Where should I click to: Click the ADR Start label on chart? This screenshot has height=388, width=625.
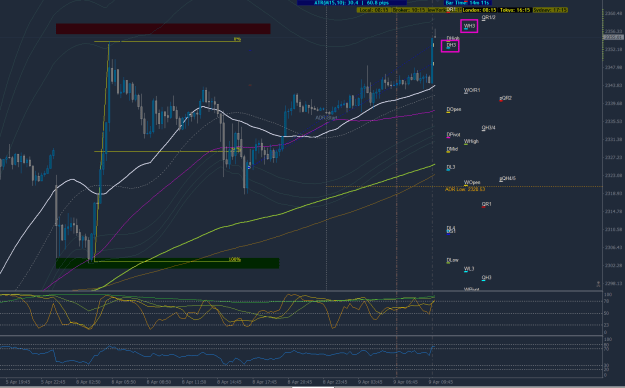tap(326, 118)
